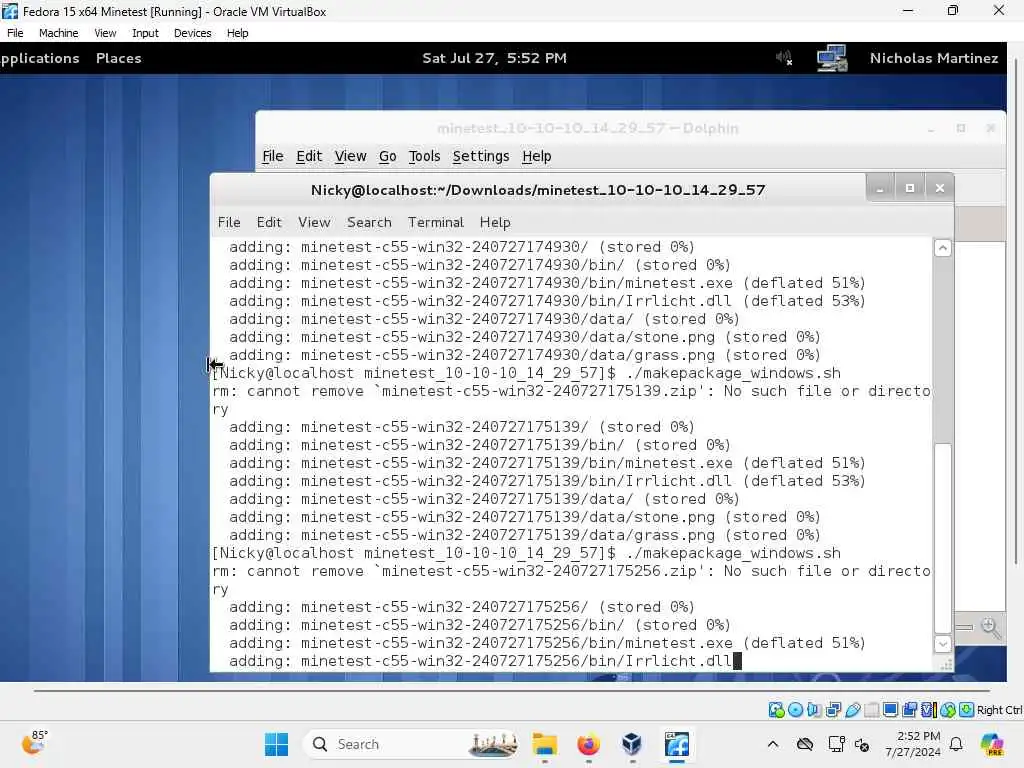
Task: Click the running Fedora VM taskbar icon
Action: [x=677, y=744]
